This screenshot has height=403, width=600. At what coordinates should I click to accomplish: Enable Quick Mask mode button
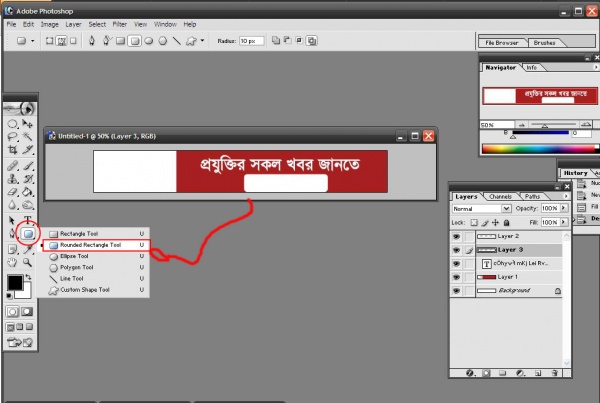click(27, 312)
